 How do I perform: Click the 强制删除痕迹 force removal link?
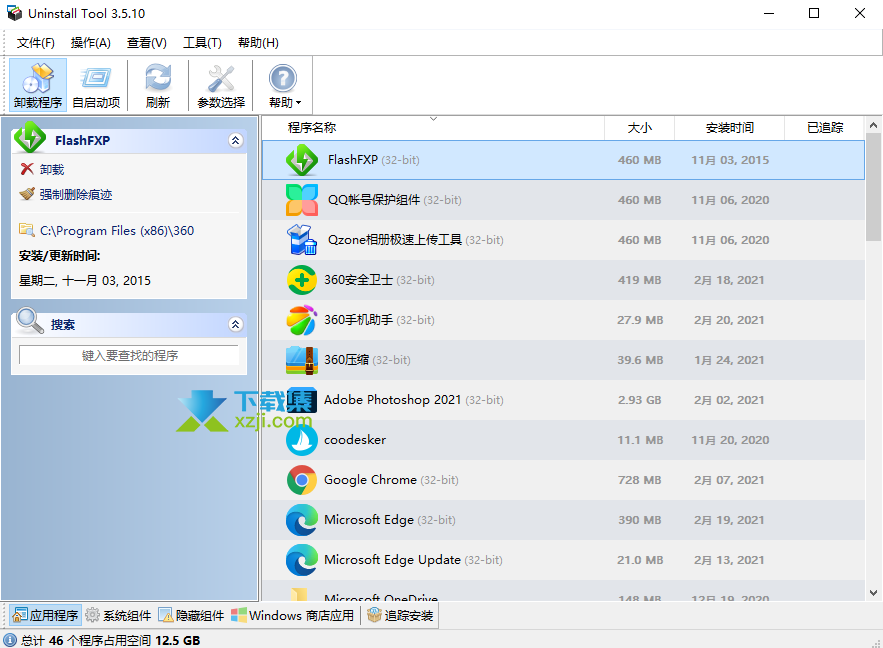76,195
